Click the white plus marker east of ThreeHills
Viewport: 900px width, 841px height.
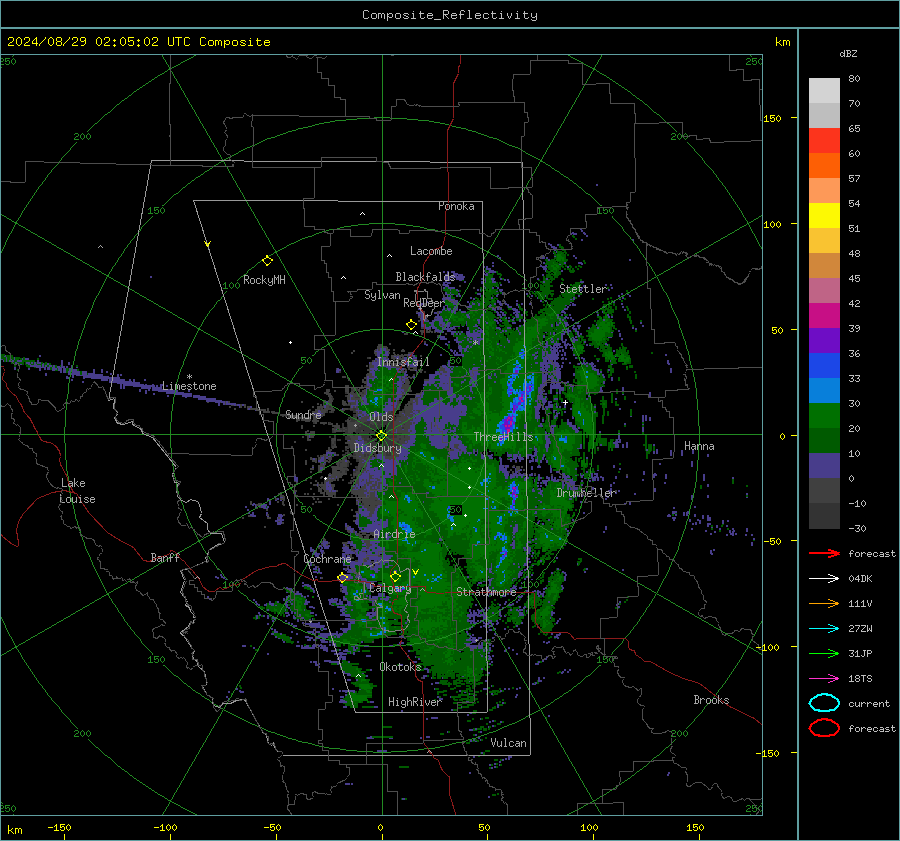[565, 403]
